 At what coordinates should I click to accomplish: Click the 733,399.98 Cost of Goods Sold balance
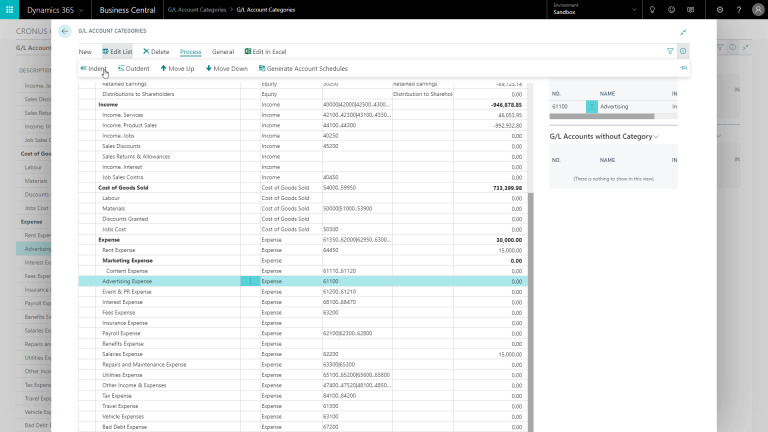point(507,188)
